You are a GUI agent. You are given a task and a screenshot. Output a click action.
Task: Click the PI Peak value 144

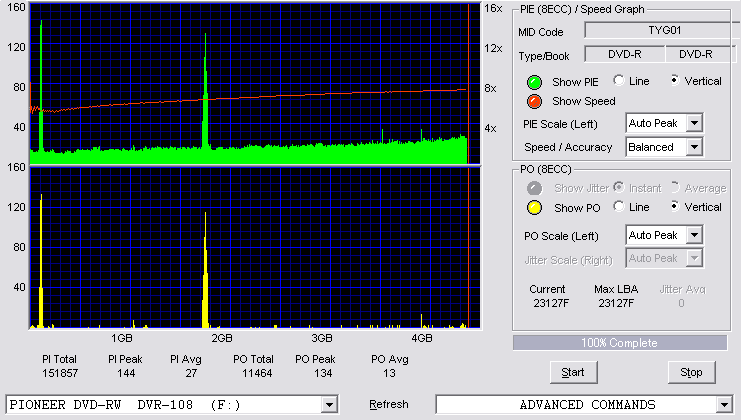[126, 374]
